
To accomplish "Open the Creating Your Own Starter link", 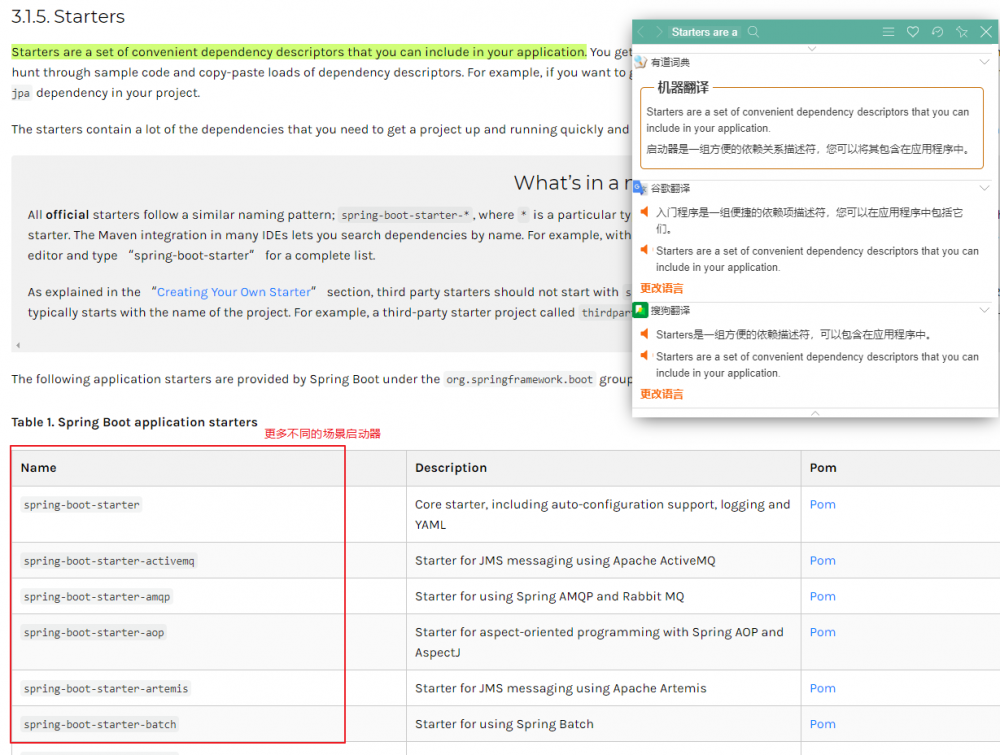I will click(x=233, y=292).
